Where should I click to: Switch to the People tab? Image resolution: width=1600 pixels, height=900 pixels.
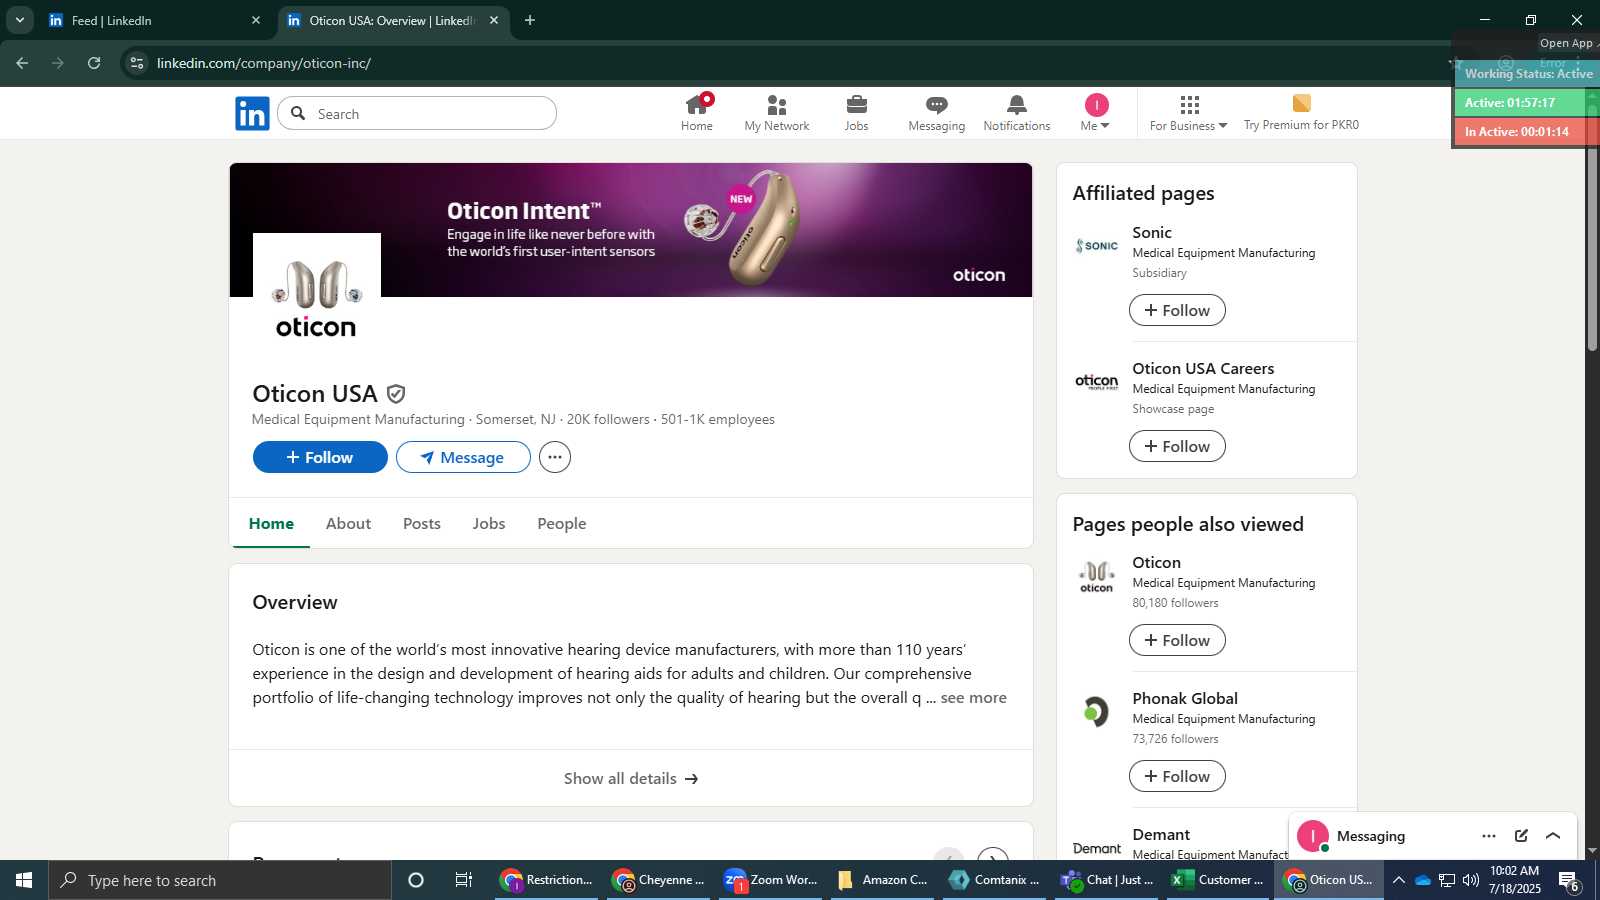562,523
